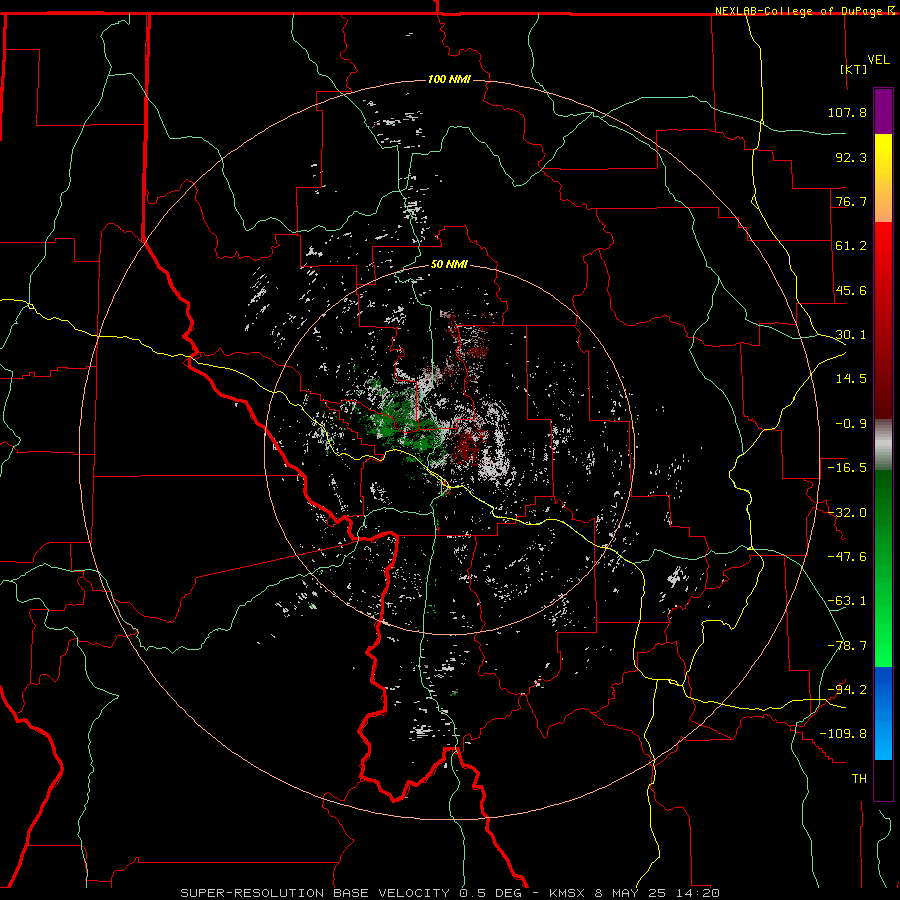Click the TH legend label

pyautogui.click(x=859, y=778)
